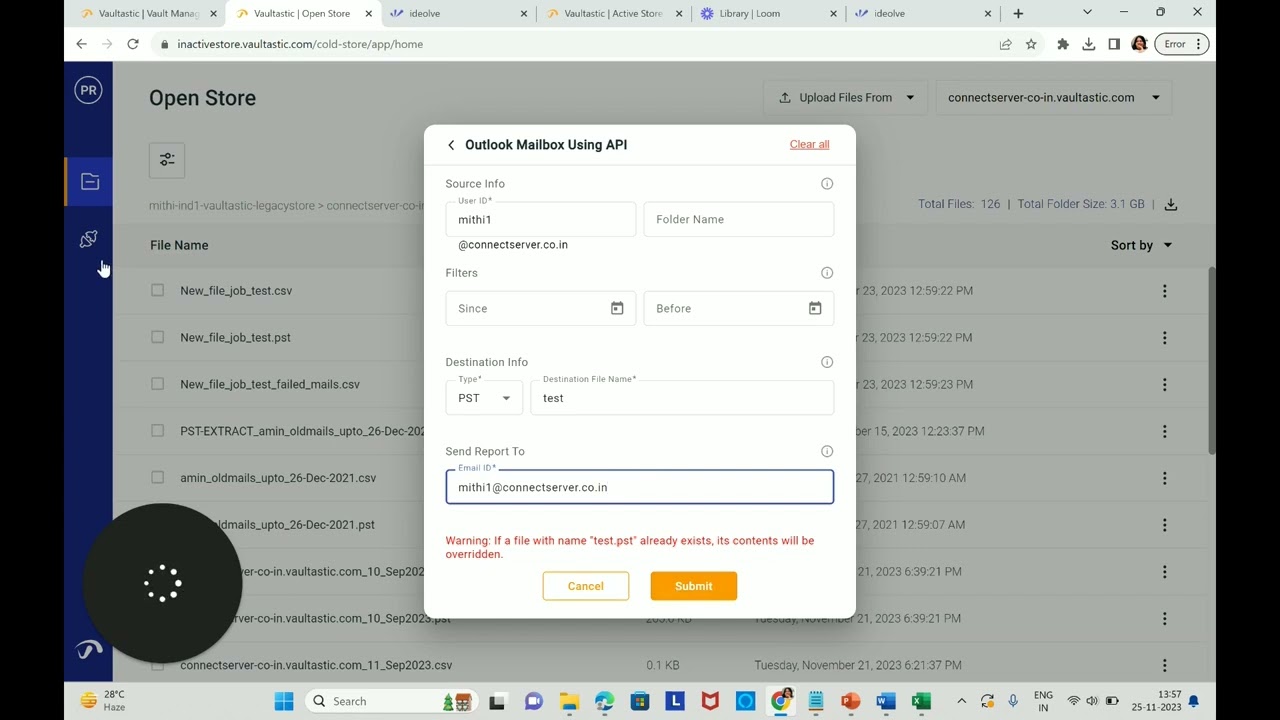
Task: Open more options for New_file_job_test_failed_mails.csv
Action: [1164, 385]
